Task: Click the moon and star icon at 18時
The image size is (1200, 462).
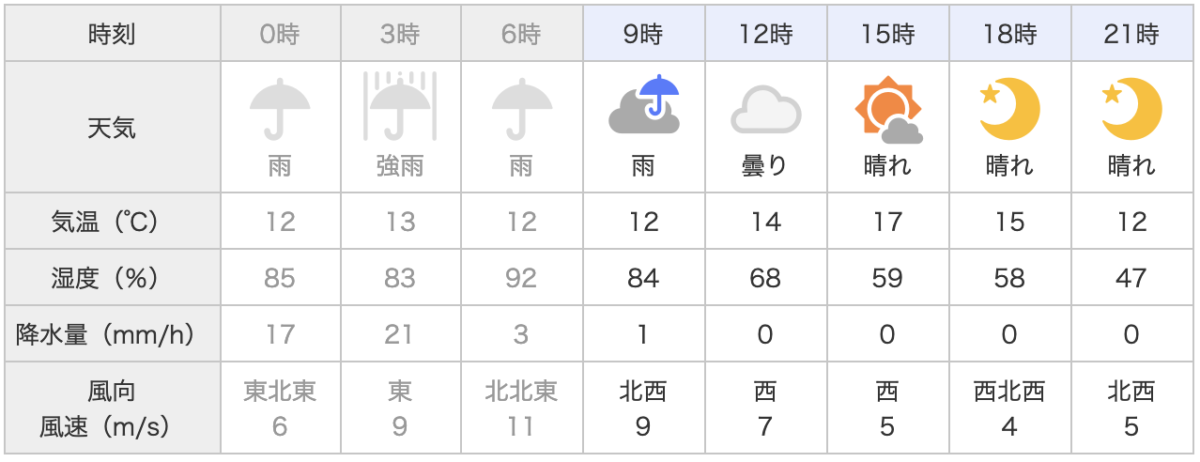Action: click(x=1010, y=108)
